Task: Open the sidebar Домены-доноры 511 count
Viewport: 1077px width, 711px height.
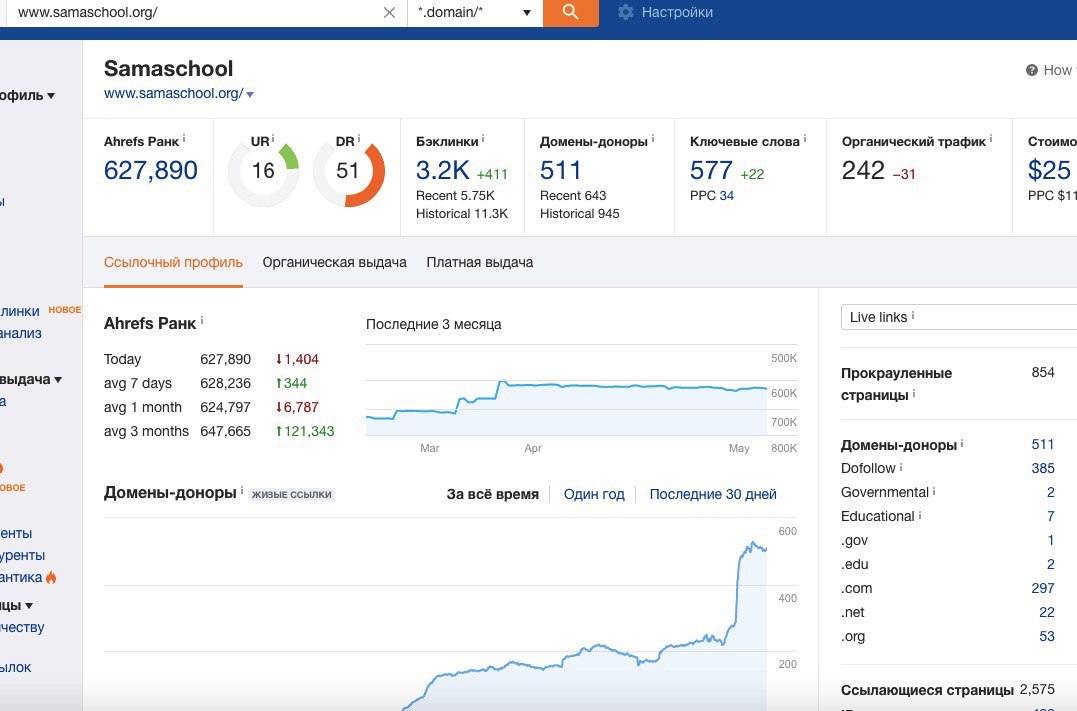Action: click(1043, 444)
